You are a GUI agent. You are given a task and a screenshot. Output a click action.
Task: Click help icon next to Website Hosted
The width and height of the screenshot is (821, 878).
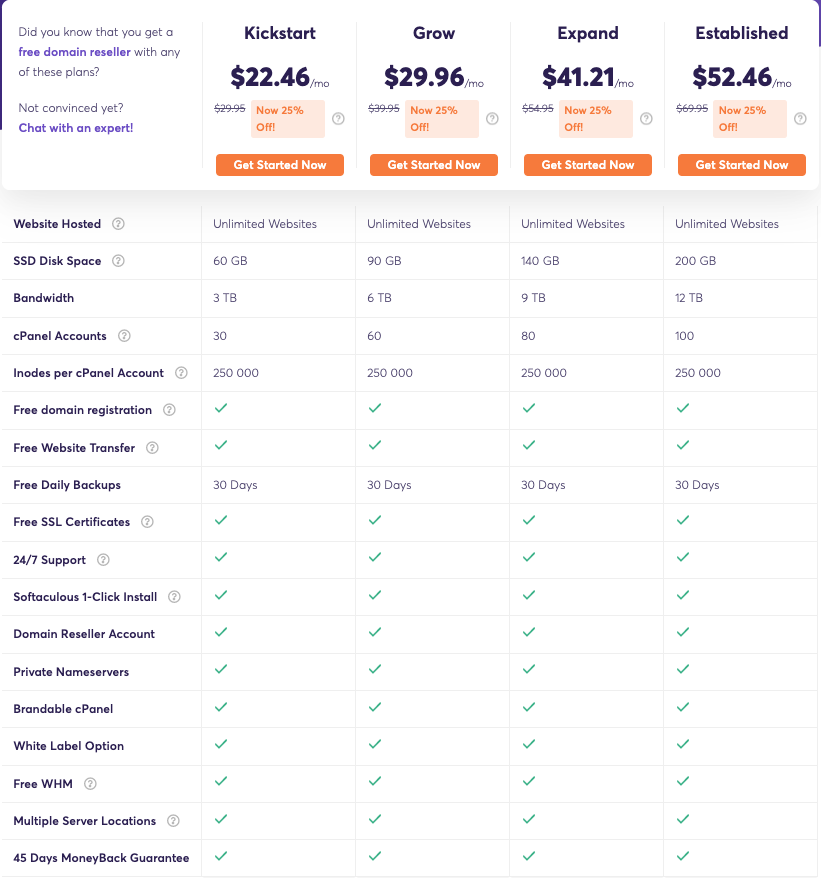pyautogui.click(x=119, y=224)
